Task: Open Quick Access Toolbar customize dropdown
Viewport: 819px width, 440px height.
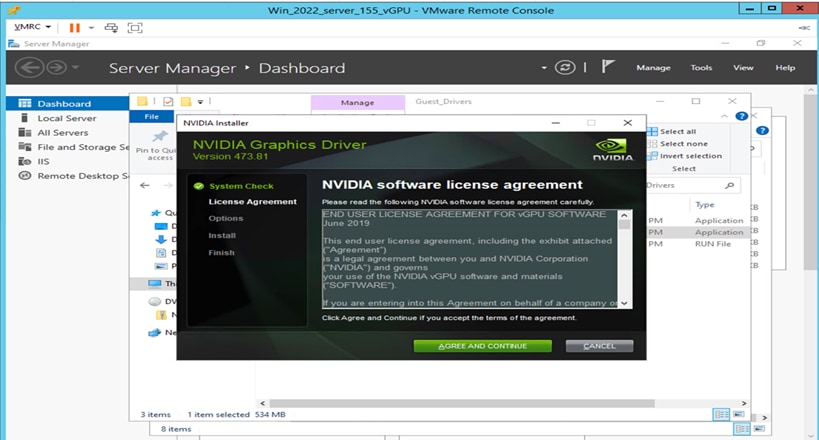Action: tap(200, 102)
